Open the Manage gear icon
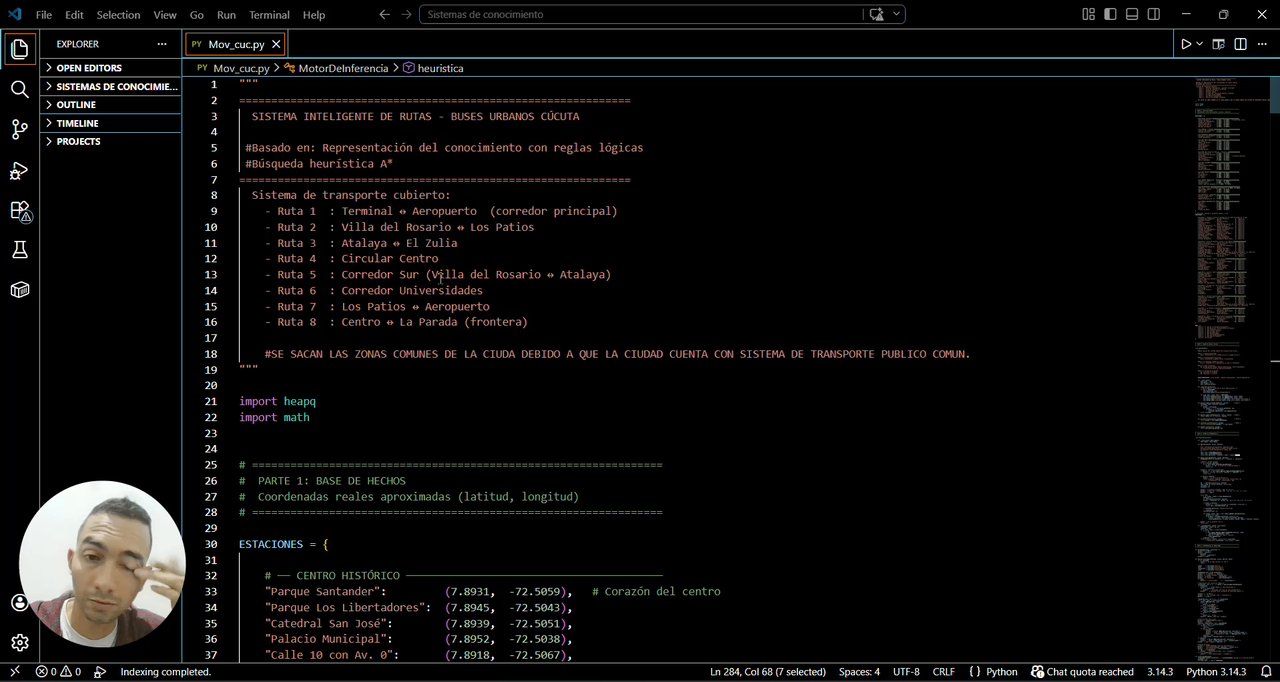This screenshot has height=682, width=1280. click(19, 642)
